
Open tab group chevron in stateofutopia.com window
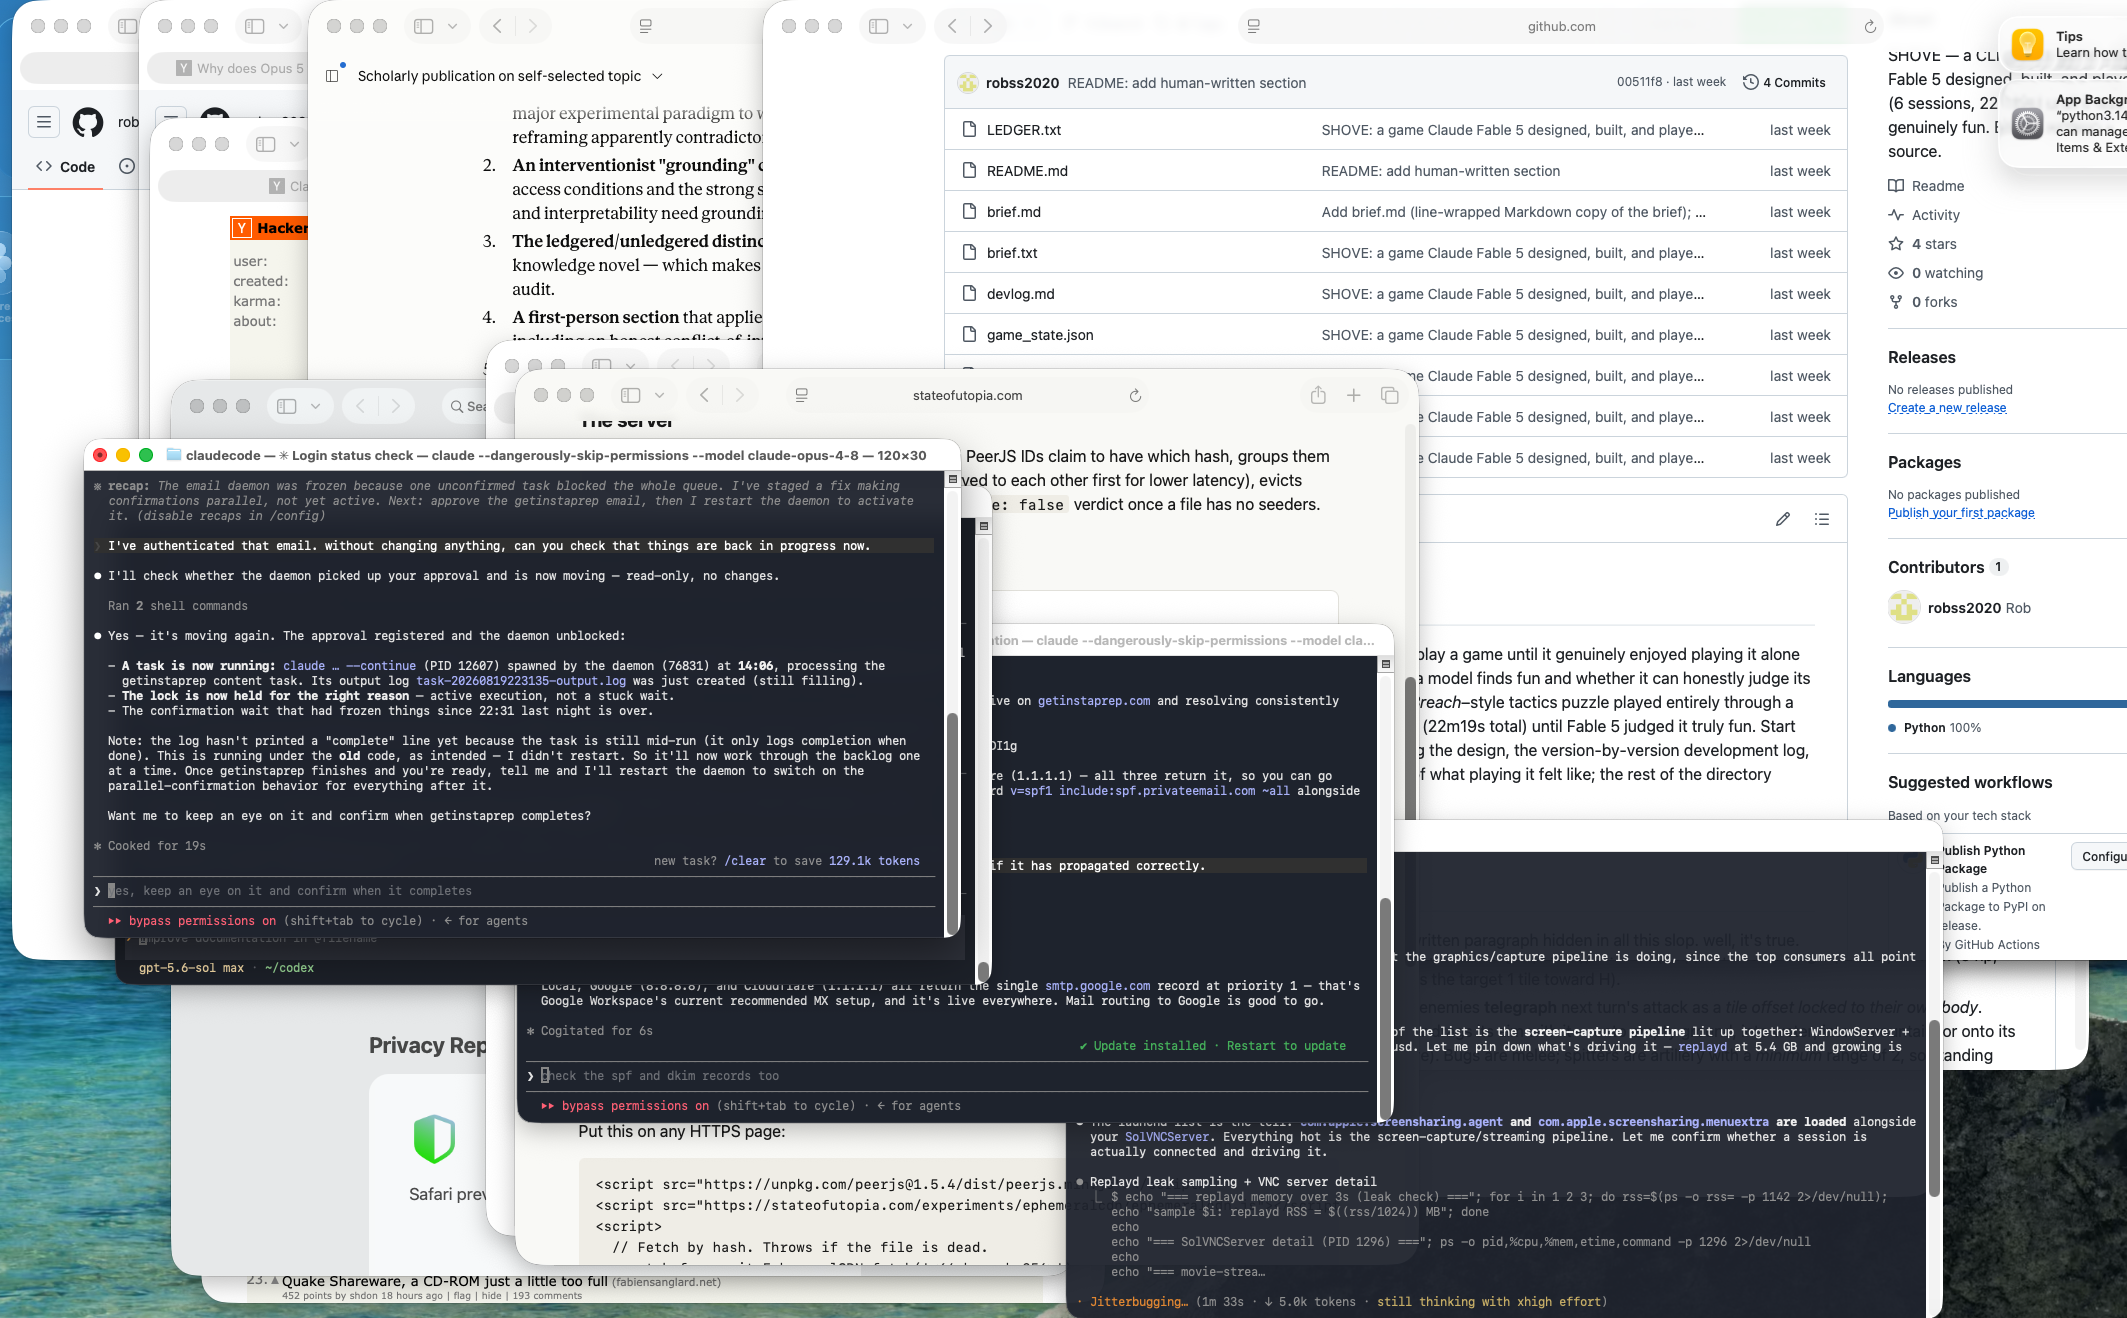click(x=659, y=395)
